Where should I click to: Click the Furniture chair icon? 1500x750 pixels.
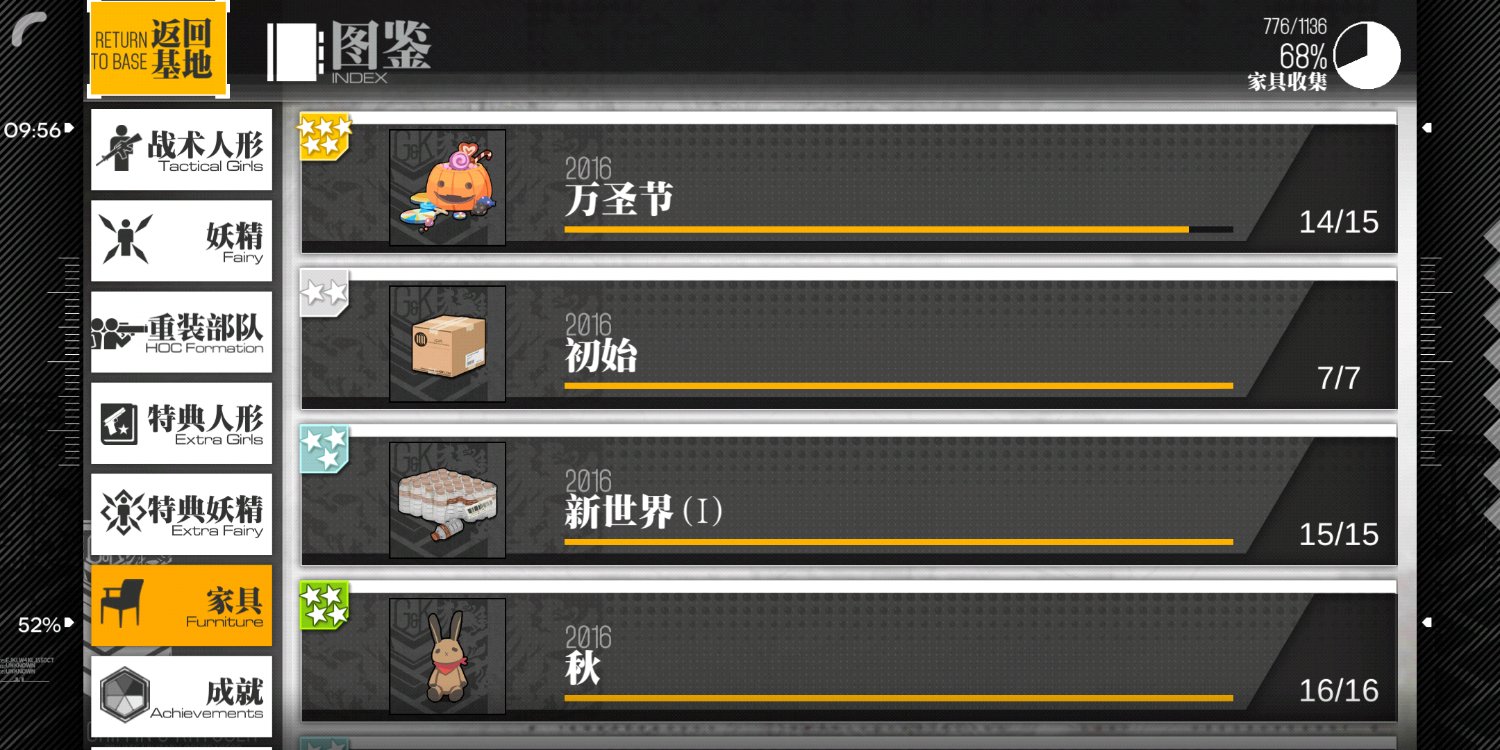[x=121, y=603]
